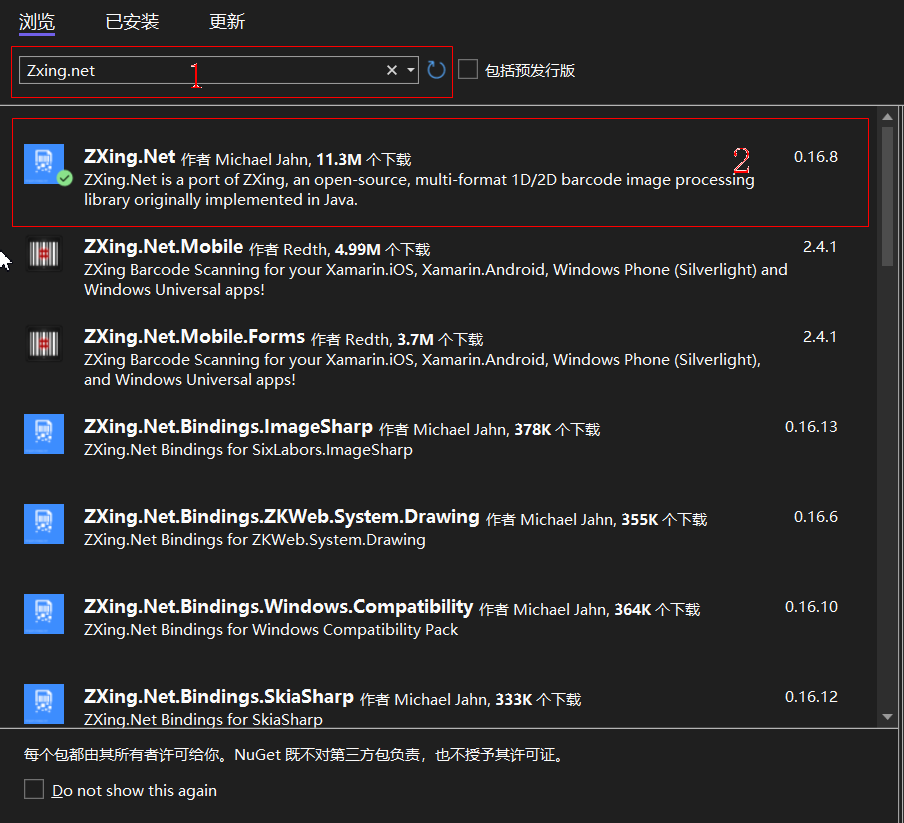Click the 333K downloads author line
The width and height of the screenshot is (904, 823).
coord(470,700)
